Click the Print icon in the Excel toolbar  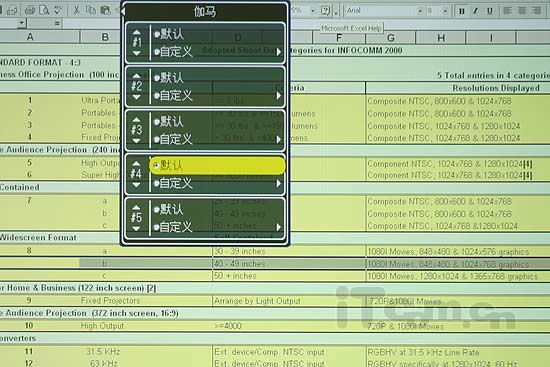30,10
